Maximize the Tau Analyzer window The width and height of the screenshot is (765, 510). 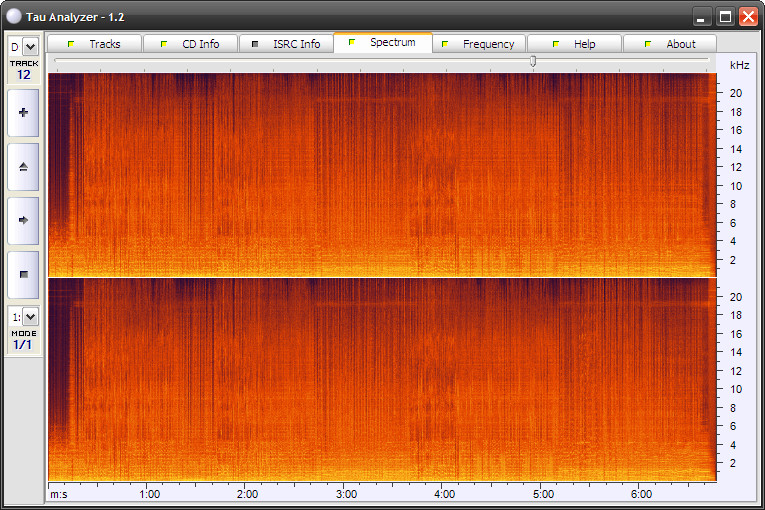(725, 17)
